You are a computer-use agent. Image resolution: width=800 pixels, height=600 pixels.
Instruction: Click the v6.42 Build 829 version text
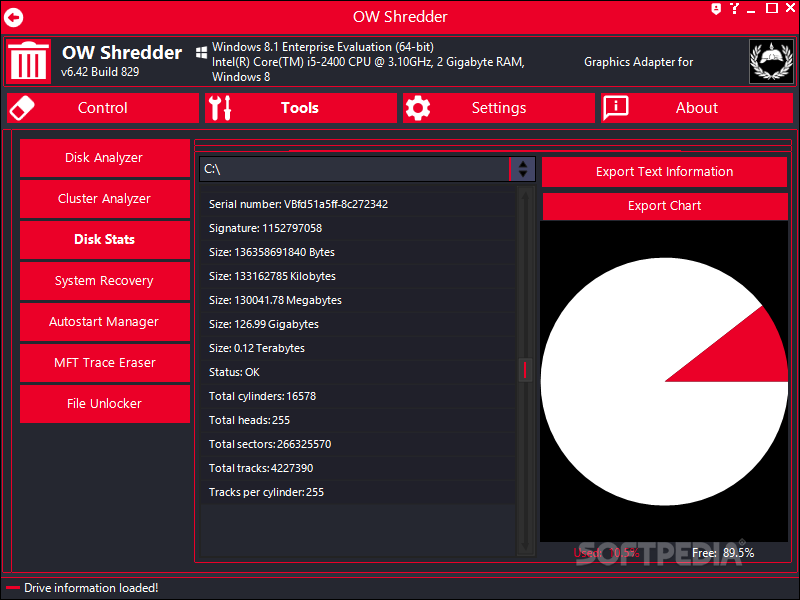100,72
